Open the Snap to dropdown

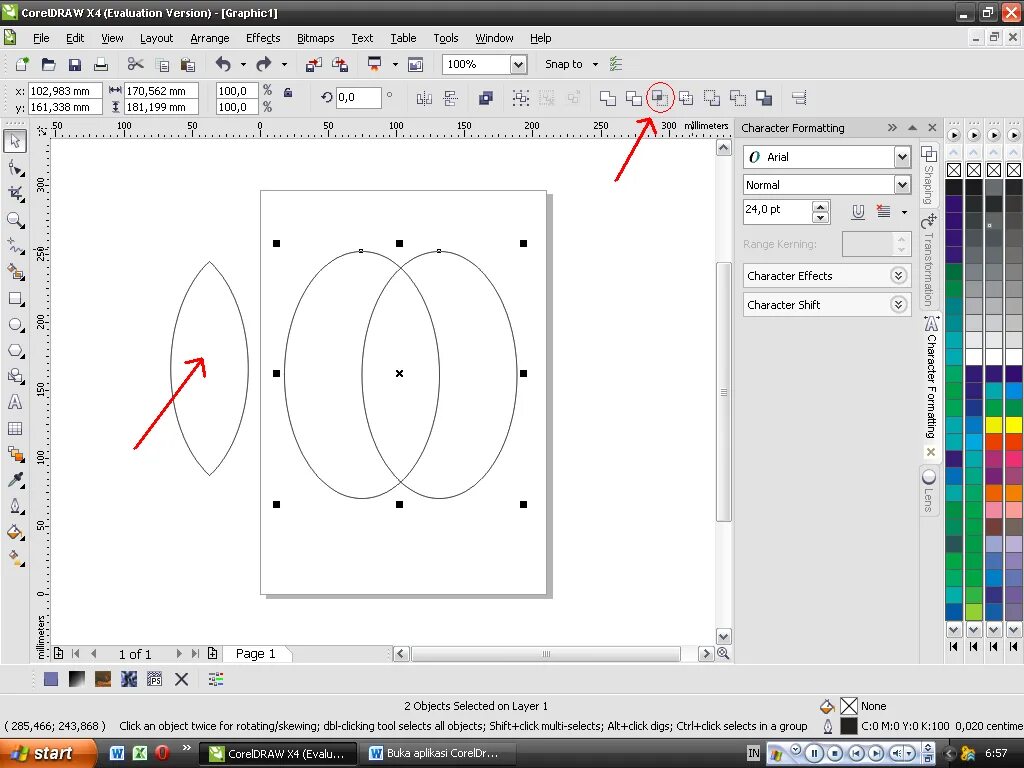[x=595, y=64]
